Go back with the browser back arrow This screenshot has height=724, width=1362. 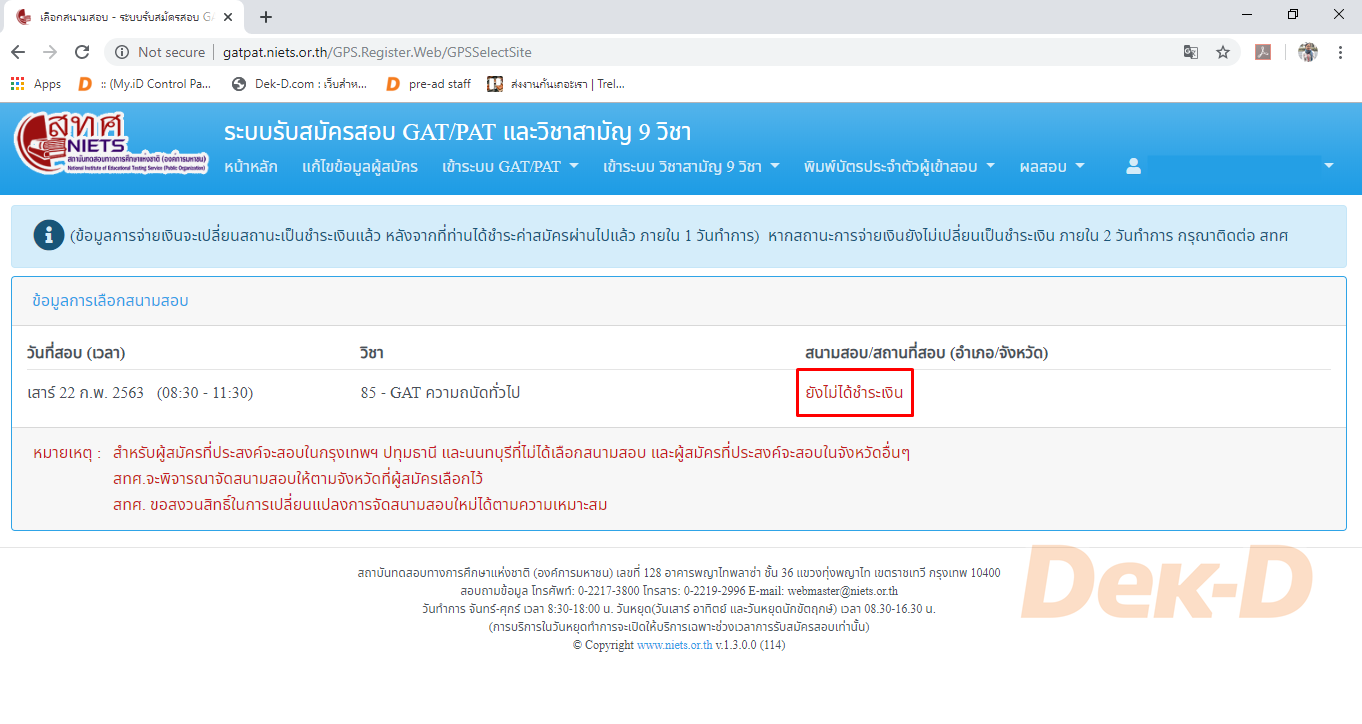pyautogui.click(x=18, y=52)
